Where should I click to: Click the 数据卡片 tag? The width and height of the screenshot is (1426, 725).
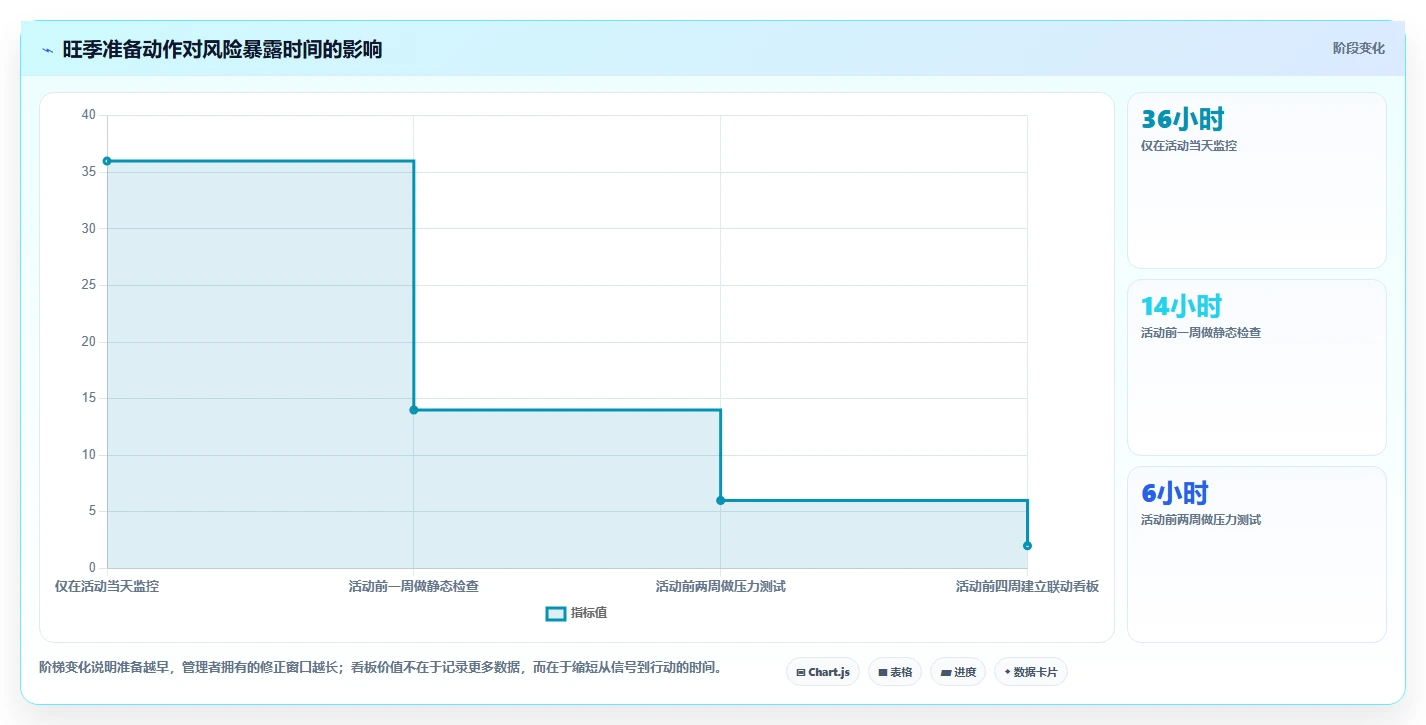(x=1030, y=672)
